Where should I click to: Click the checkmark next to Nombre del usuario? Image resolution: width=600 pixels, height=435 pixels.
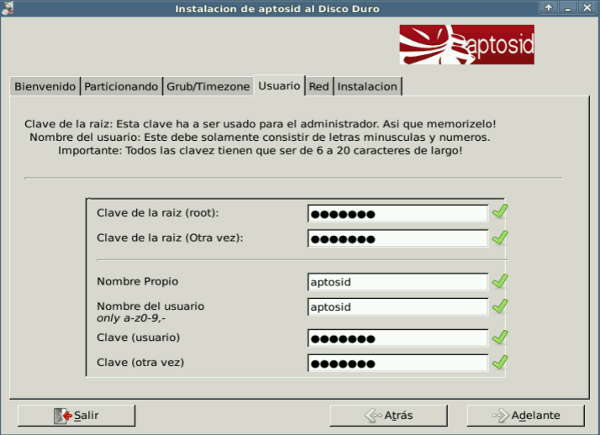pyautogui.click(x=500, y=306)
